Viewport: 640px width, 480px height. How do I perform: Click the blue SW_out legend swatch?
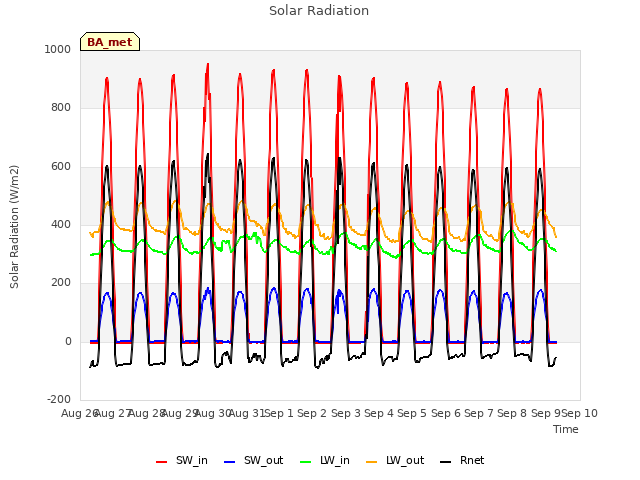tap(230, 462)
